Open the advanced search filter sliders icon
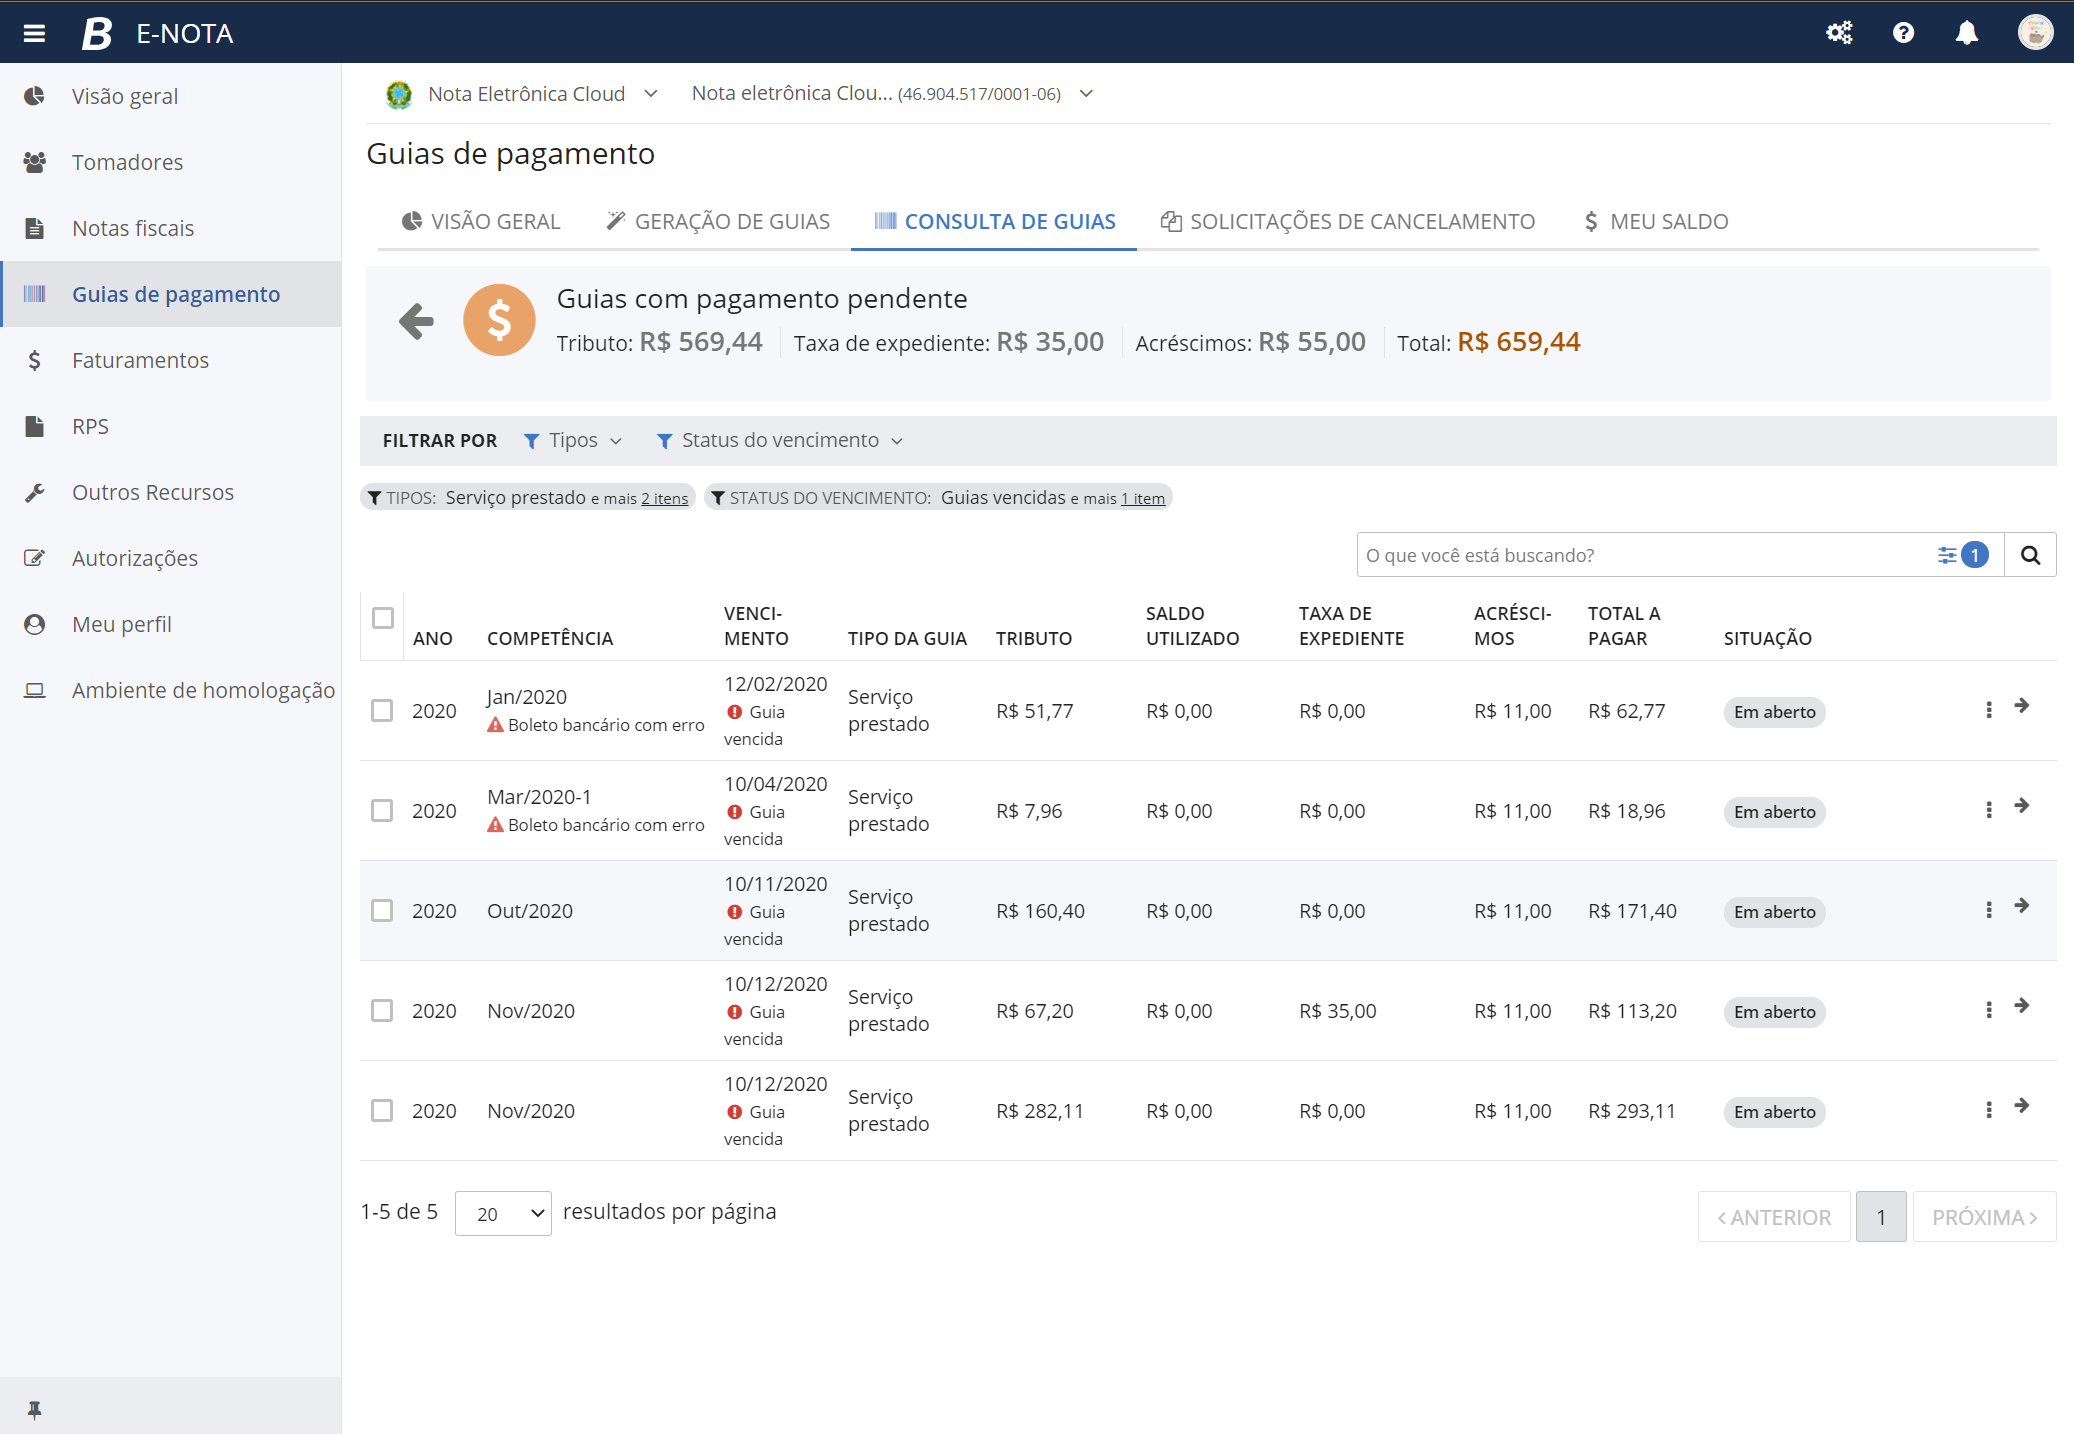The image size is (2074, 1434). 1947,555
